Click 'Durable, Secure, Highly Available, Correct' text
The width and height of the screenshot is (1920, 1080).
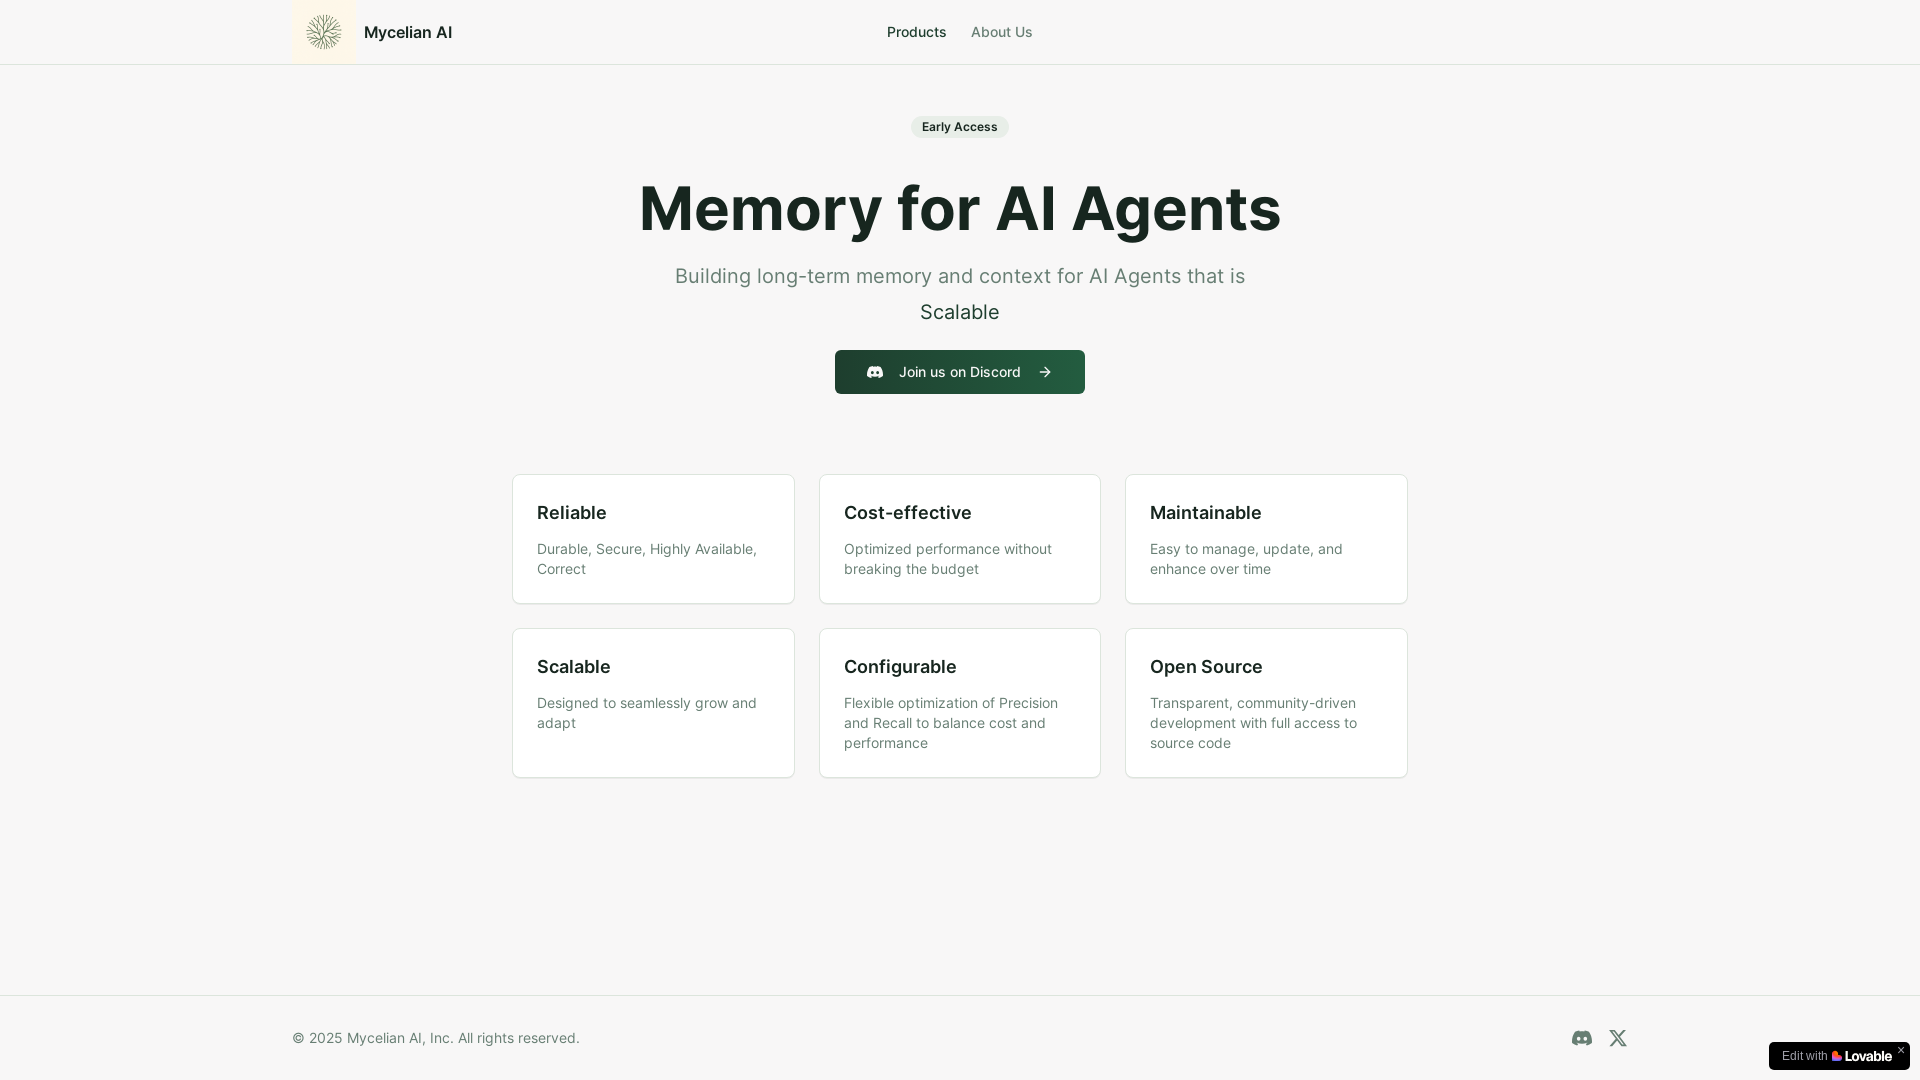pos(647,559)
